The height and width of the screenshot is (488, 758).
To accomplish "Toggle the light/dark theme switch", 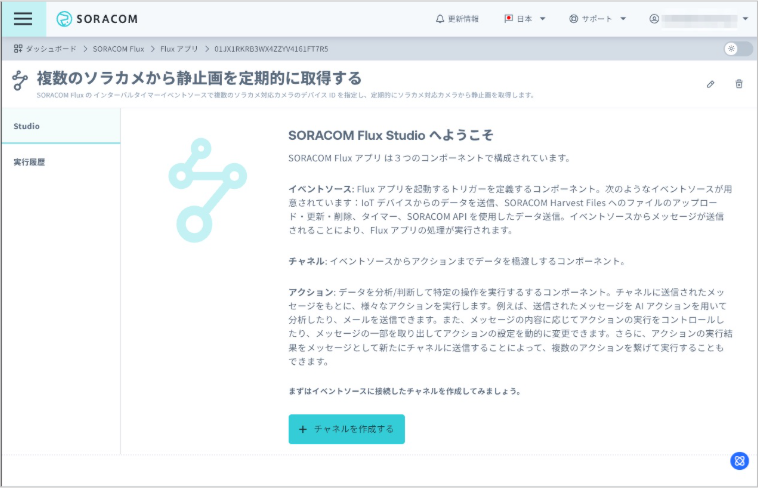I will 738,48.
